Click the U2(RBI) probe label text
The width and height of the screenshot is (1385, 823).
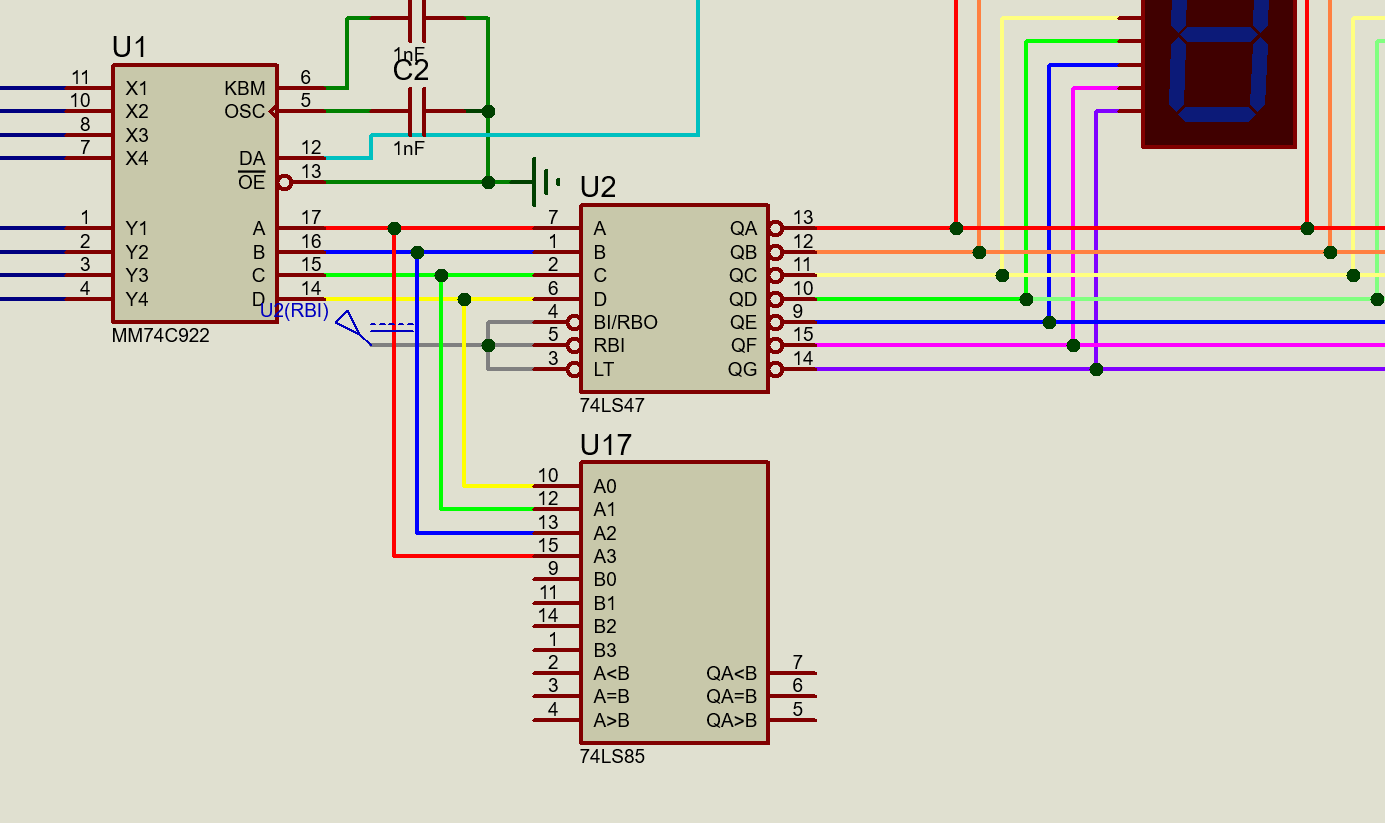(x=294, y=311)
